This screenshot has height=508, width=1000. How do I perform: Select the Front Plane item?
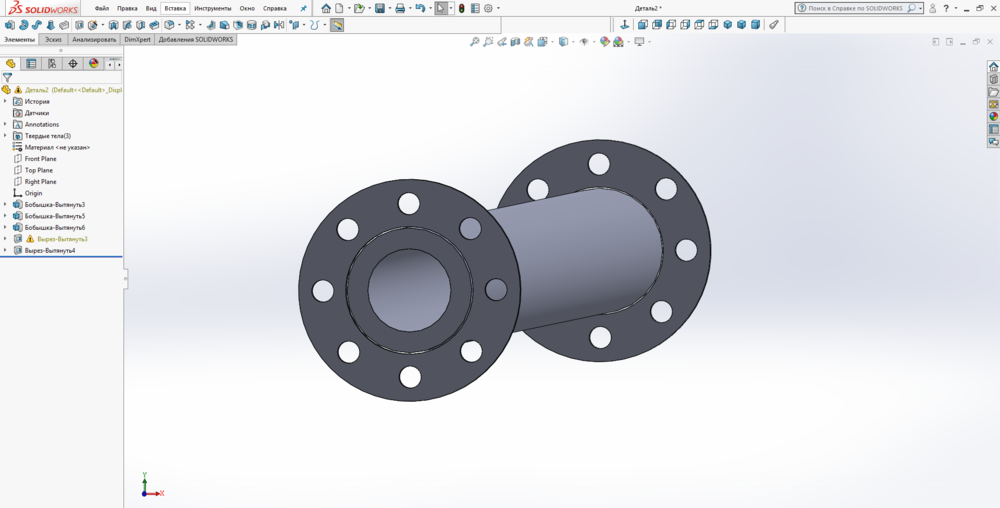40,159
